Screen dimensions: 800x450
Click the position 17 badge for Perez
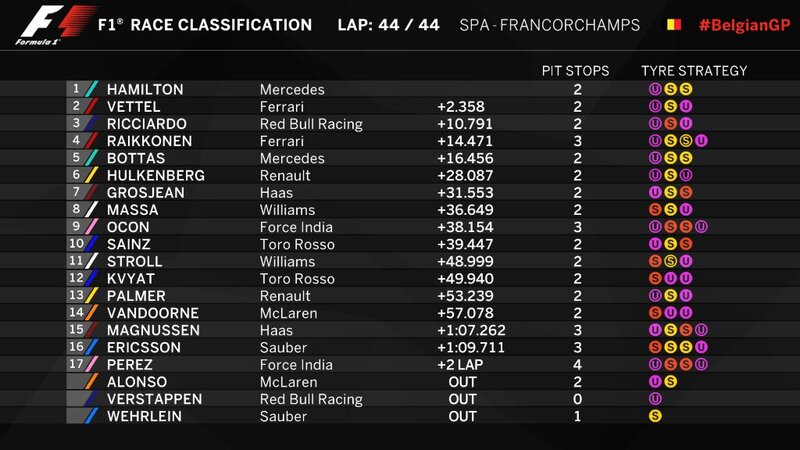pyautogui.click(x=76, y=365)
